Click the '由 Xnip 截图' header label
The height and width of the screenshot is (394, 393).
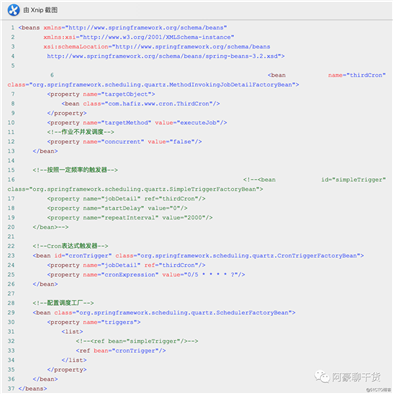click(40, 10)
